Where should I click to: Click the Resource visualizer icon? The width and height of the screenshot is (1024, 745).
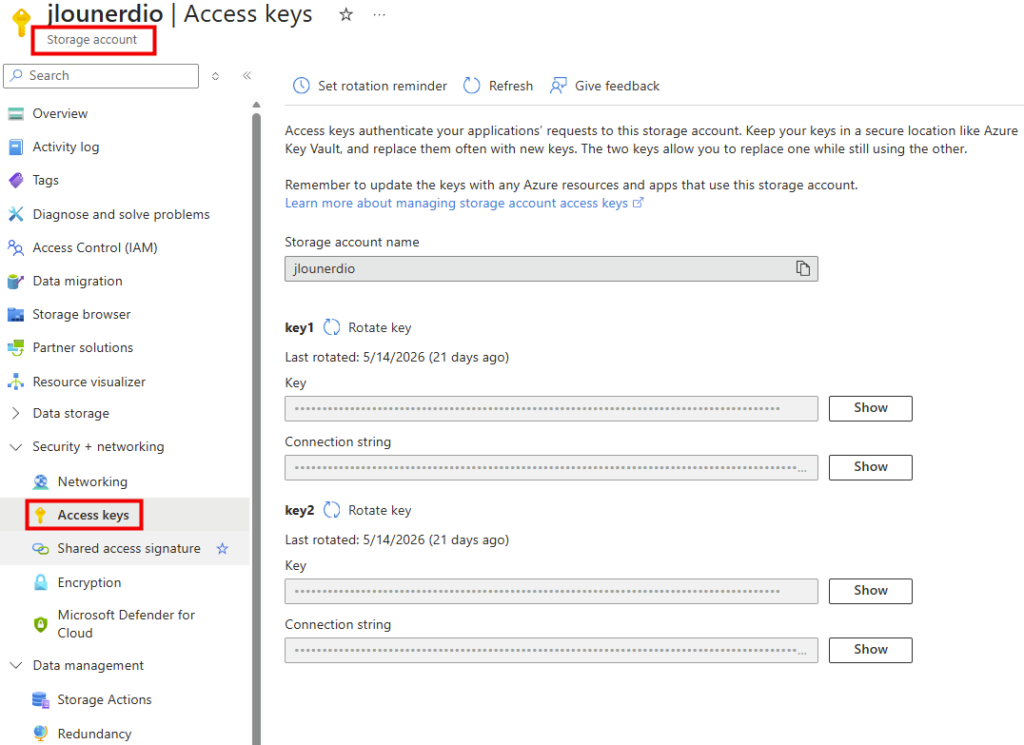pos(16,381)
